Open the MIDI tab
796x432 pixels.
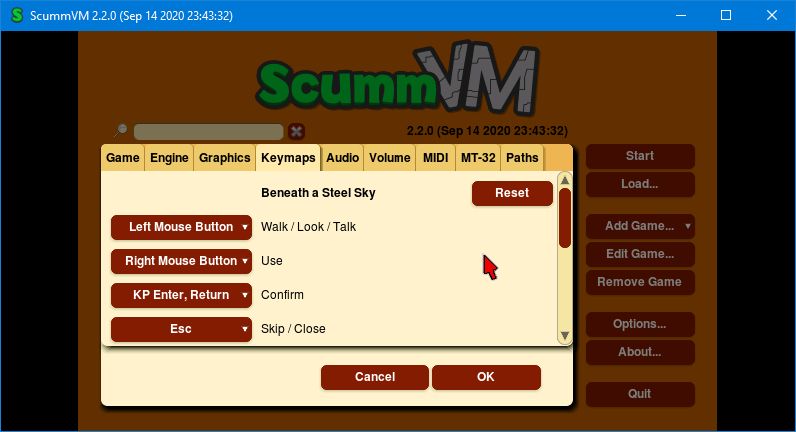click(x=436, y=158)
